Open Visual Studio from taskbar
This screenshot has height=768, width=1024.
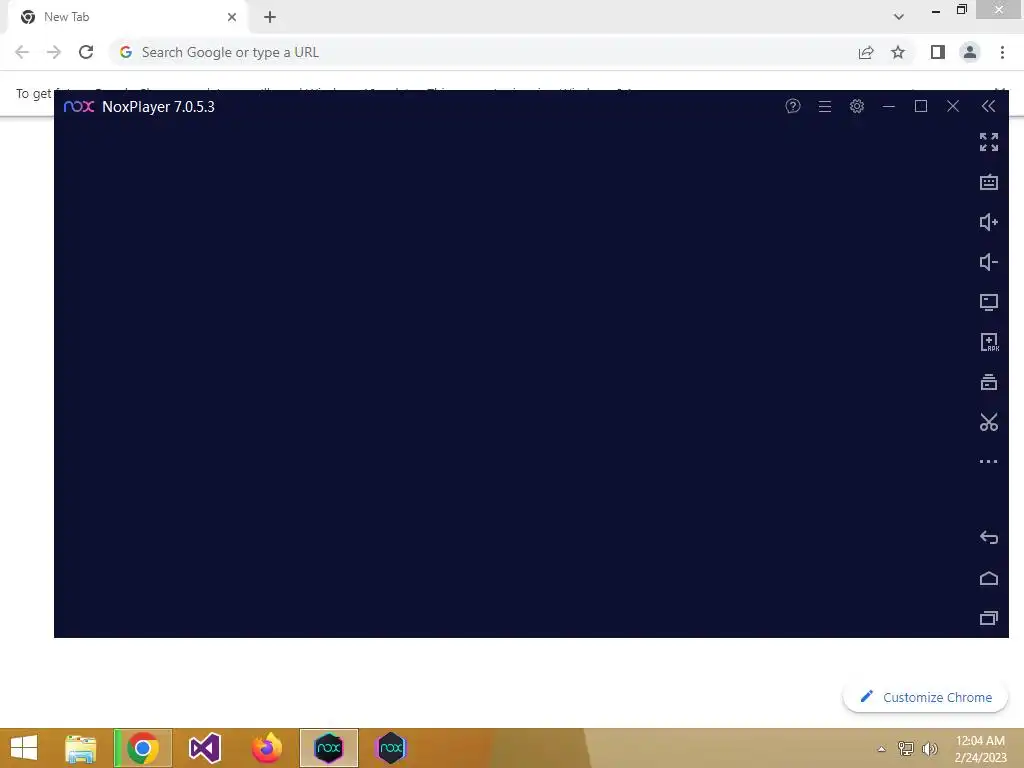(x=204, y=748)
